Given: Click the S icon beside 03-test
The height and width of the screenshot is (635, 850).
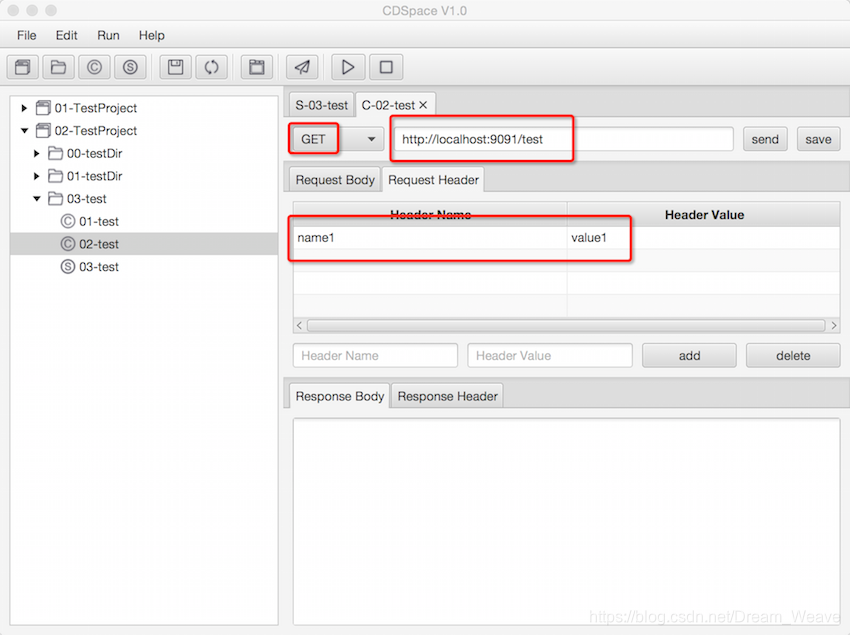Looking at the screenshot, I should tap(68, 267).
